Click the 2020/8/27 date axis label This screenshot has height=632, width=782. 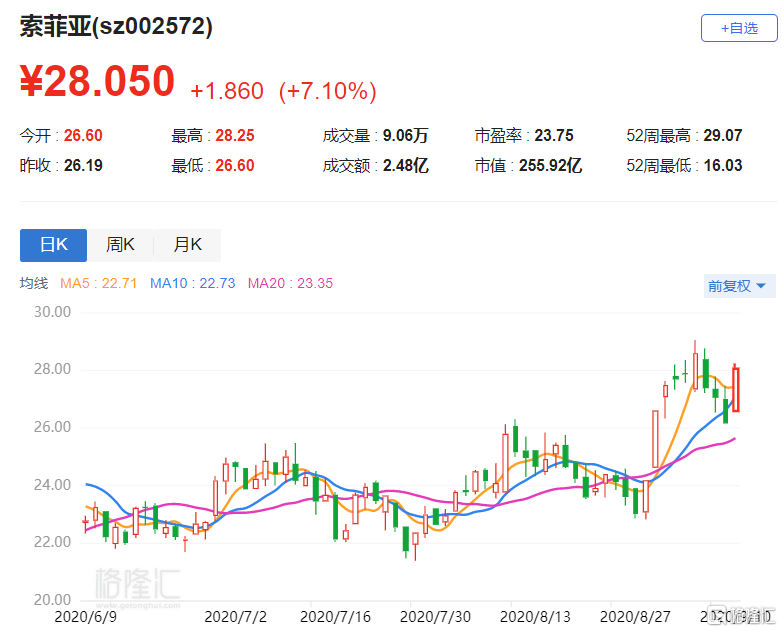tap(635, 617)
